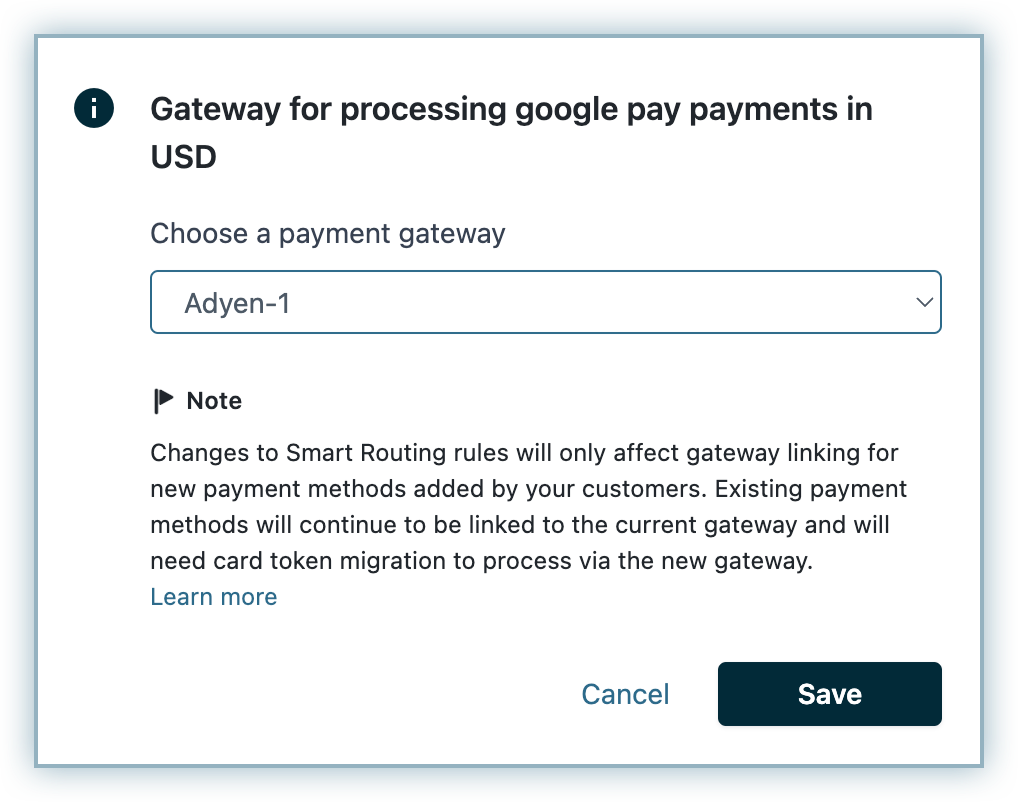This screenshot has width=1018, height=802.
Task: Click the Learn more link
Action: point(213,597)
